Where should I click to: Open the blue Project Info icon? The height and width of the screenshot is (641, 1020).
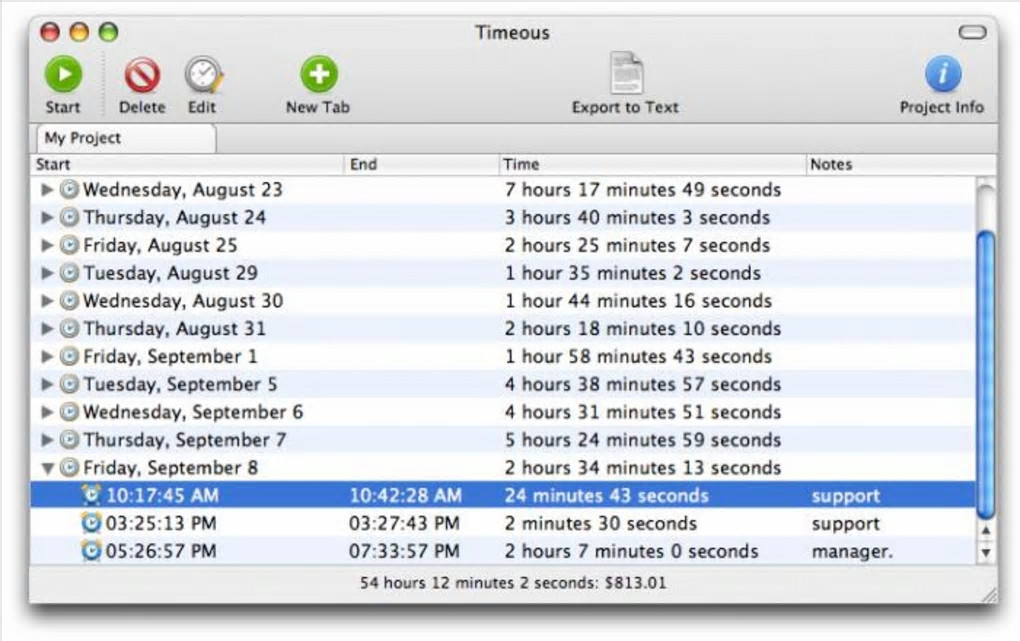pos(943,74)
